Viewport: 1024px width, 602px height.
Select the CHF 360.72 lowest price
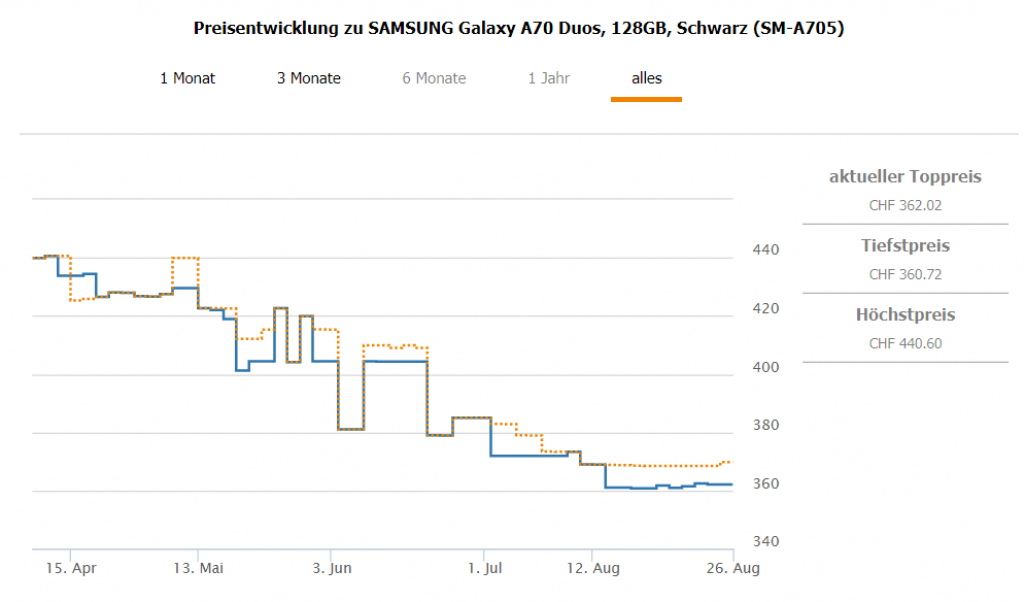[x=905, y=274]
